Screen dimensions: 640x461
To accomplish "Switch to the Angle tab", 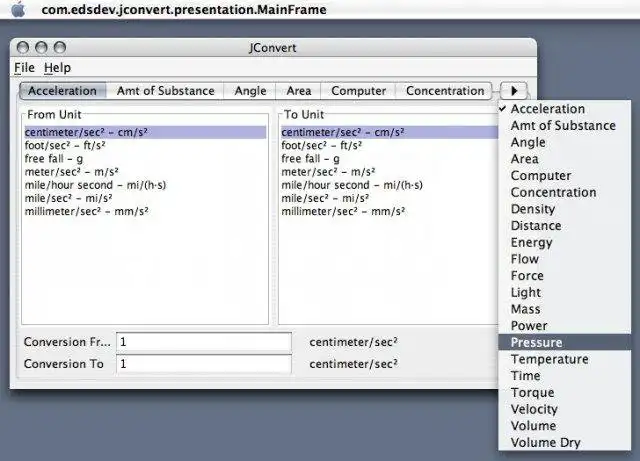I will pos(250,91).
